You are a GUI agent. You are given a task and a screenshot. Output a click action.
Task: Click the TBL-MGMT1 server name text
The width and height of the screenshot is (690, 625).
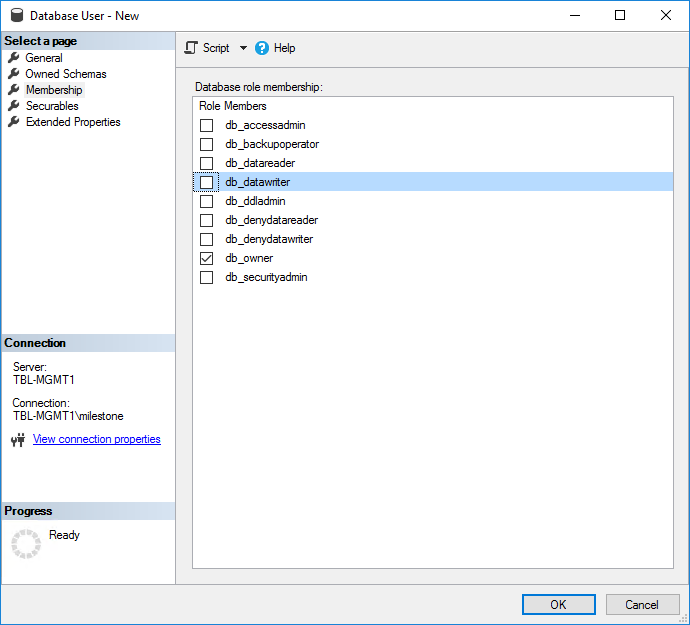point(44,380)
